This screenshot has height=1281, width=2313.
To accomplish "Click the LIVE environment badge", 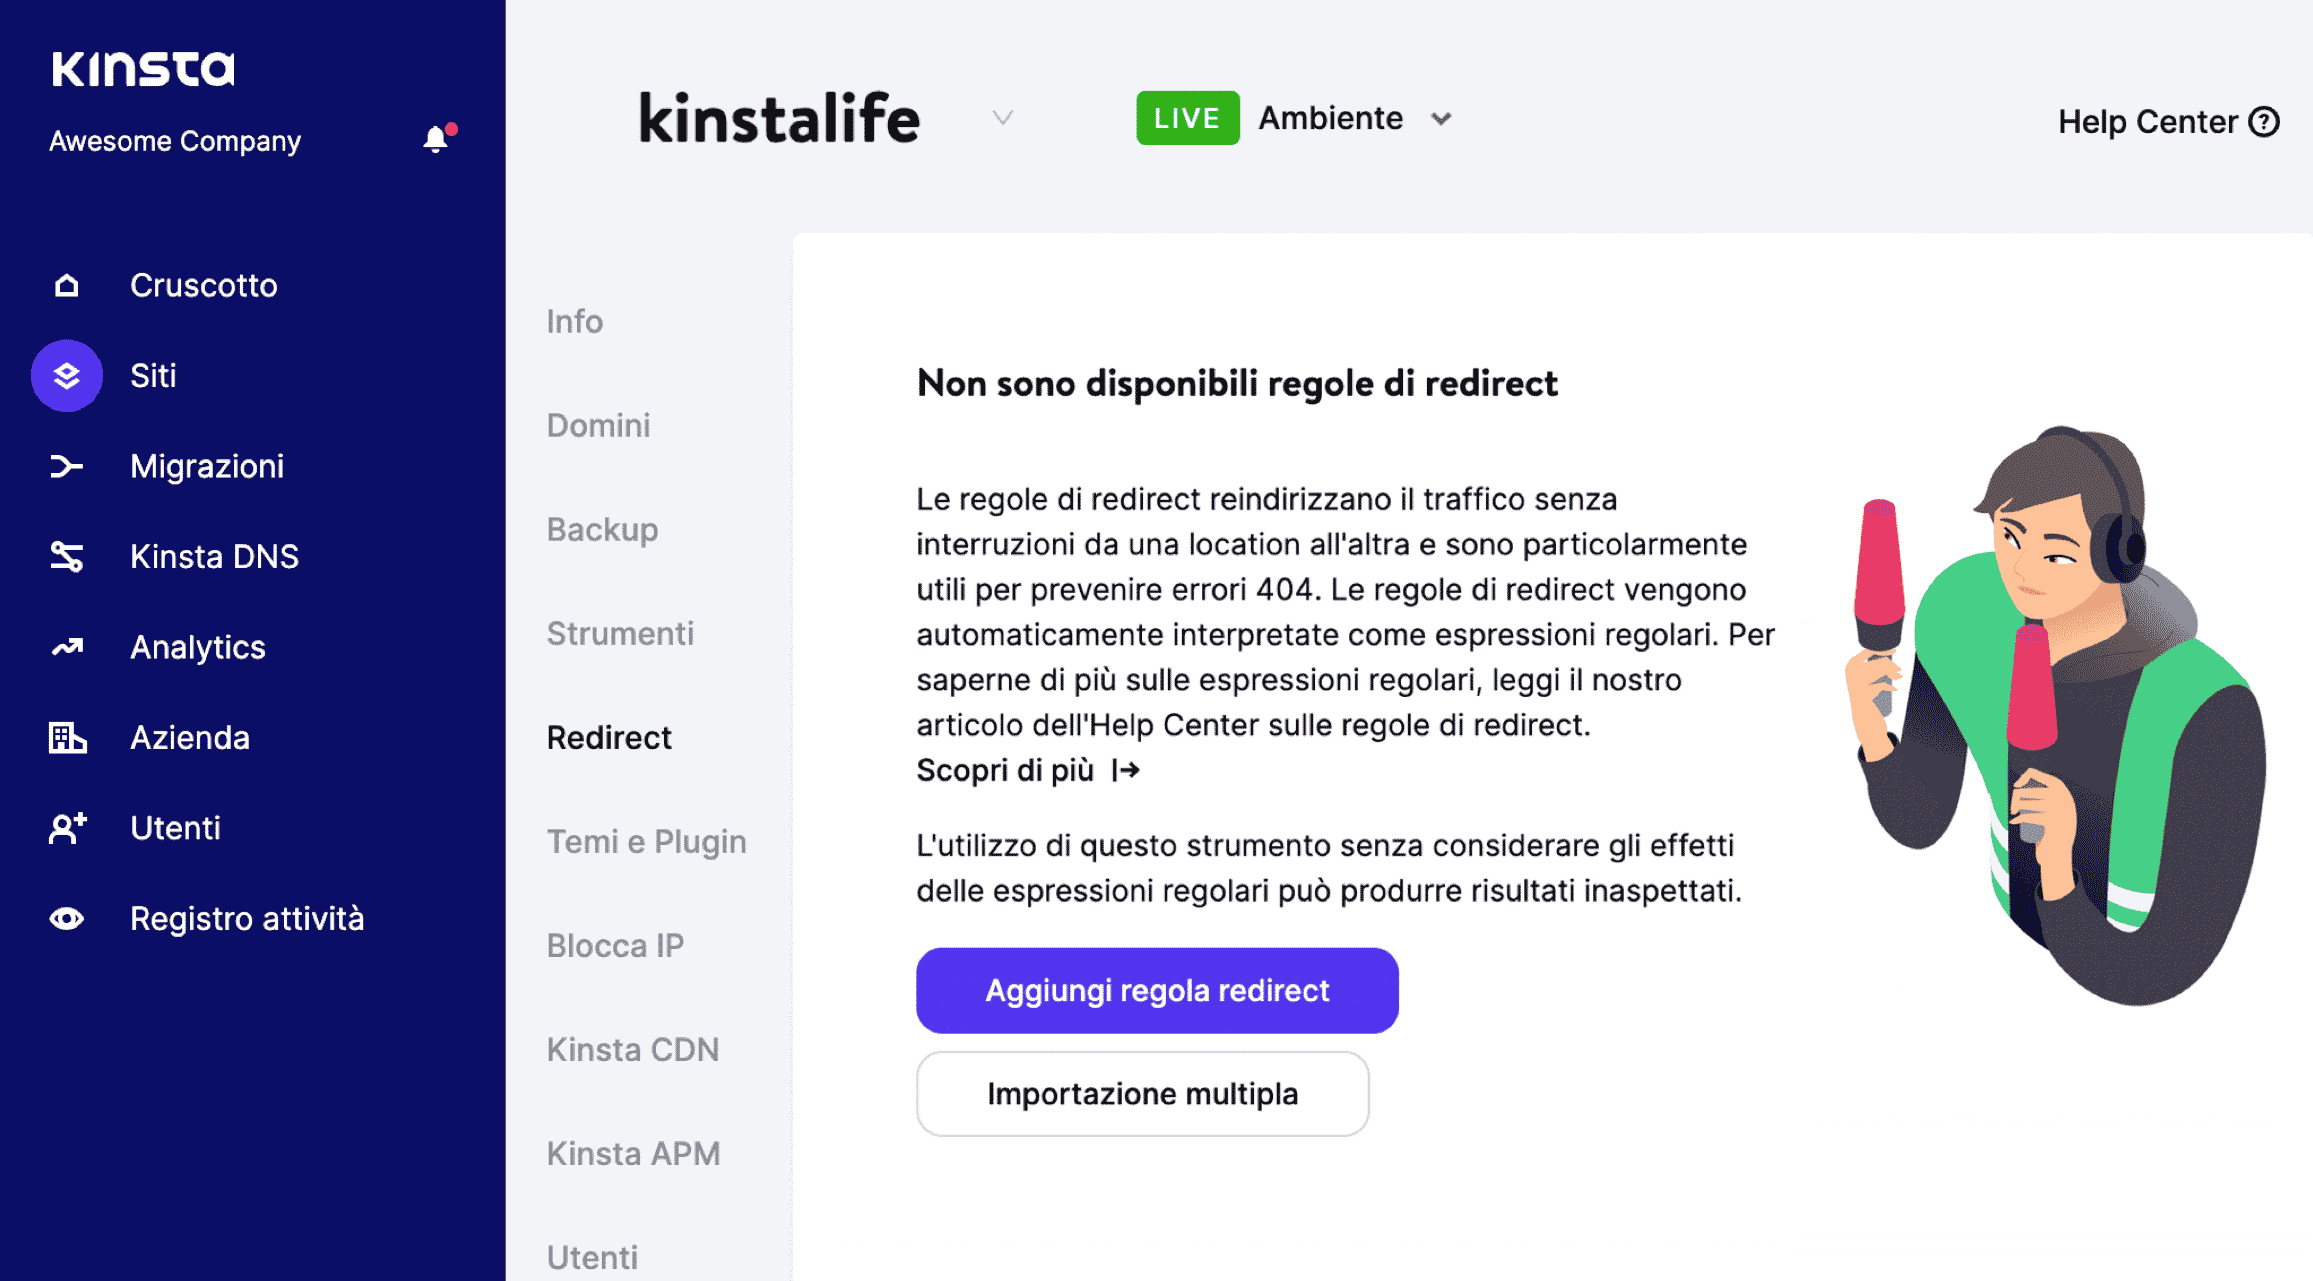I will pos(1187,117).
